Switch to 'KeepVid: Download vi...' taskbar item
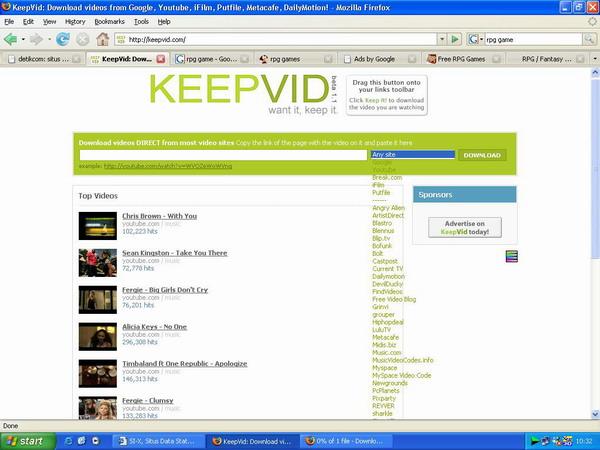600x450 pixels. point(252,441)
